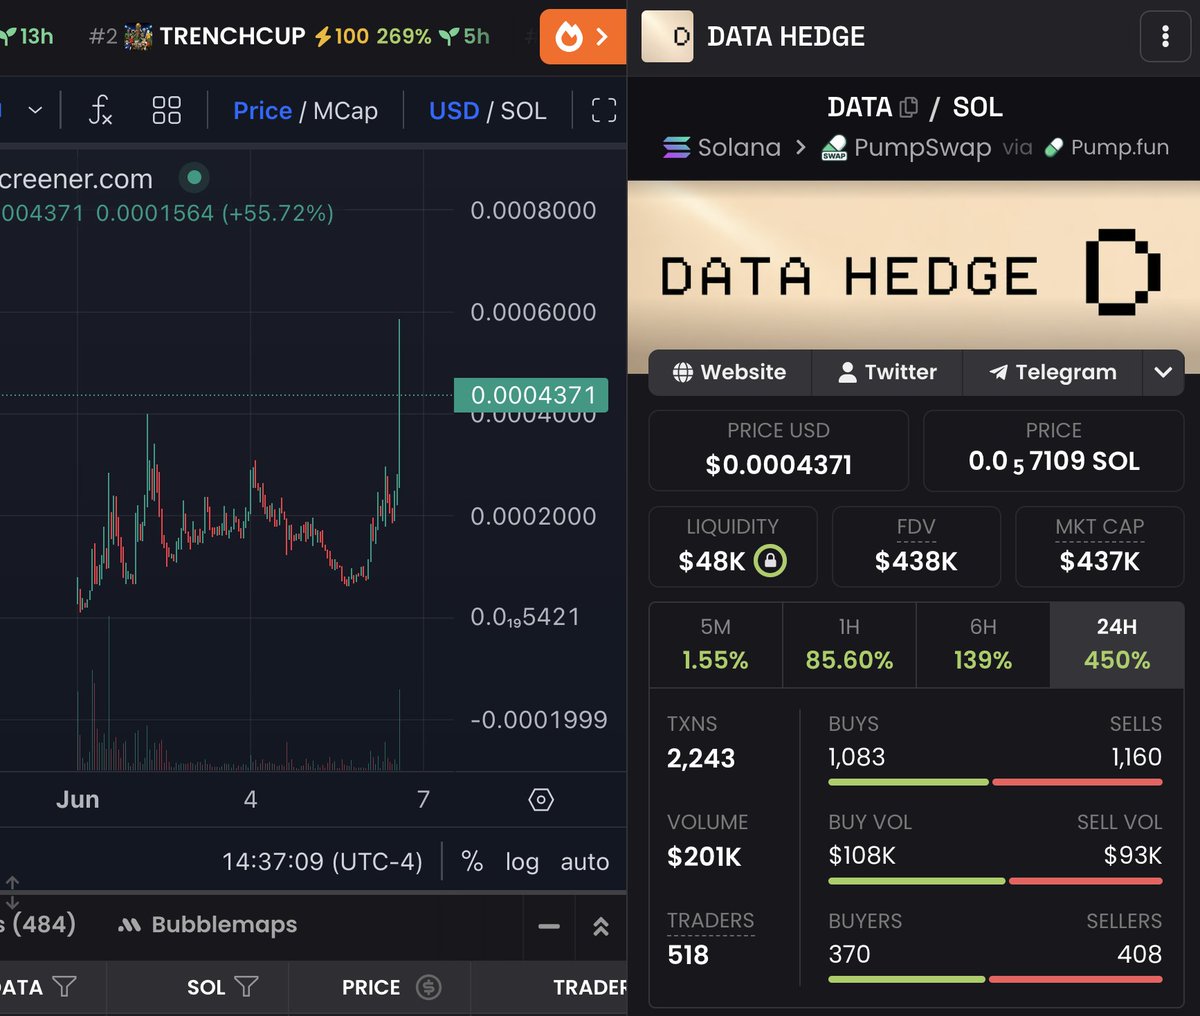
Task: Click the PumpSwap logo icon
Action: click(834, 148)
